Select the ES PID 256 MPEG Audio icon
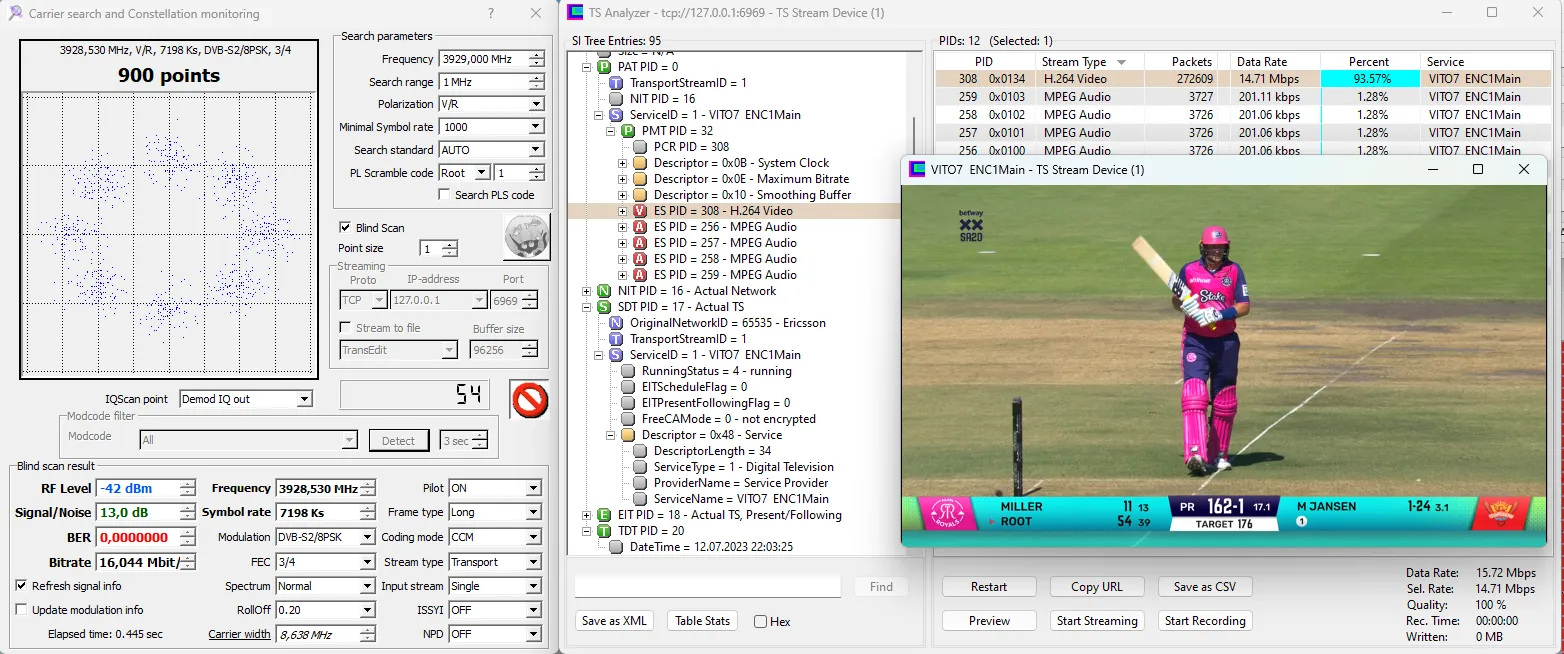The height and width of the screenshot is (654, 1564). [x=639, y=227]
